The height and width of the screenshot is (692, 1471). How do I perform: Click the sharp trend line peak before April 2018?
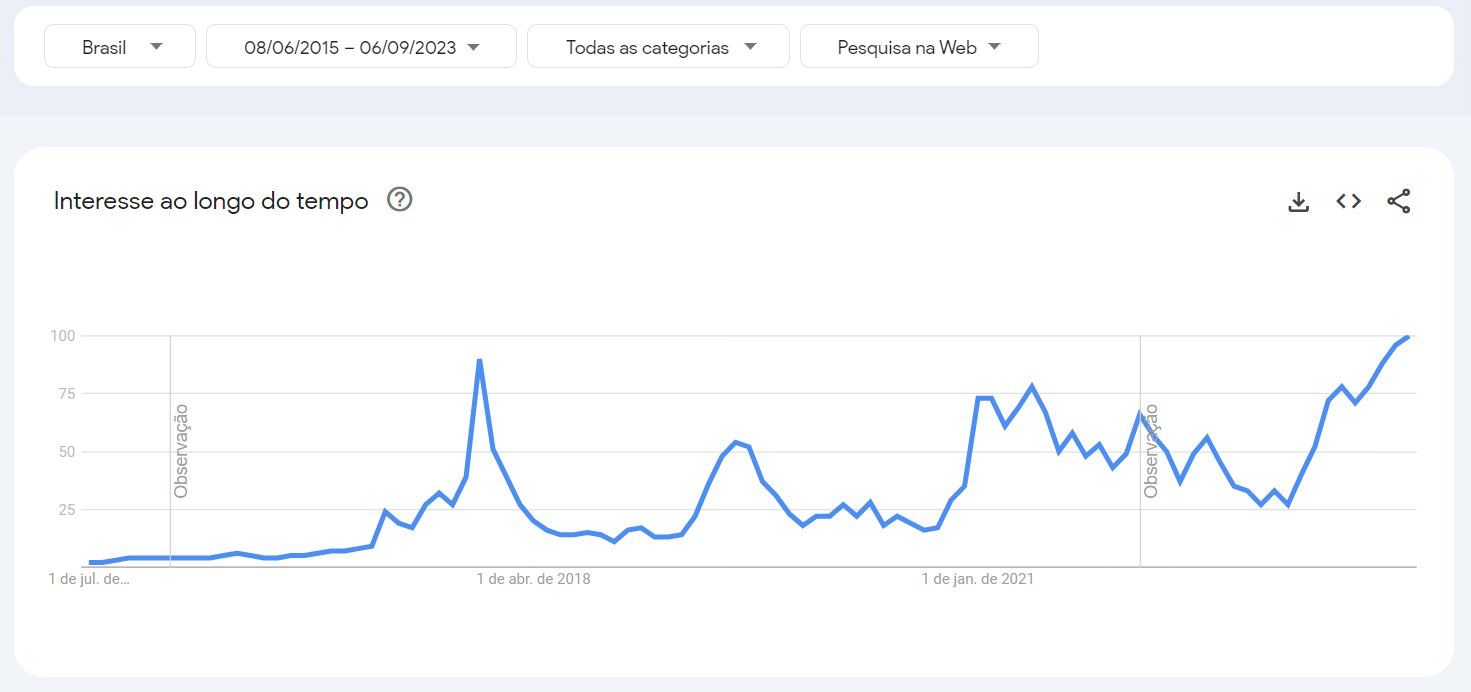(x=480, y=360)
